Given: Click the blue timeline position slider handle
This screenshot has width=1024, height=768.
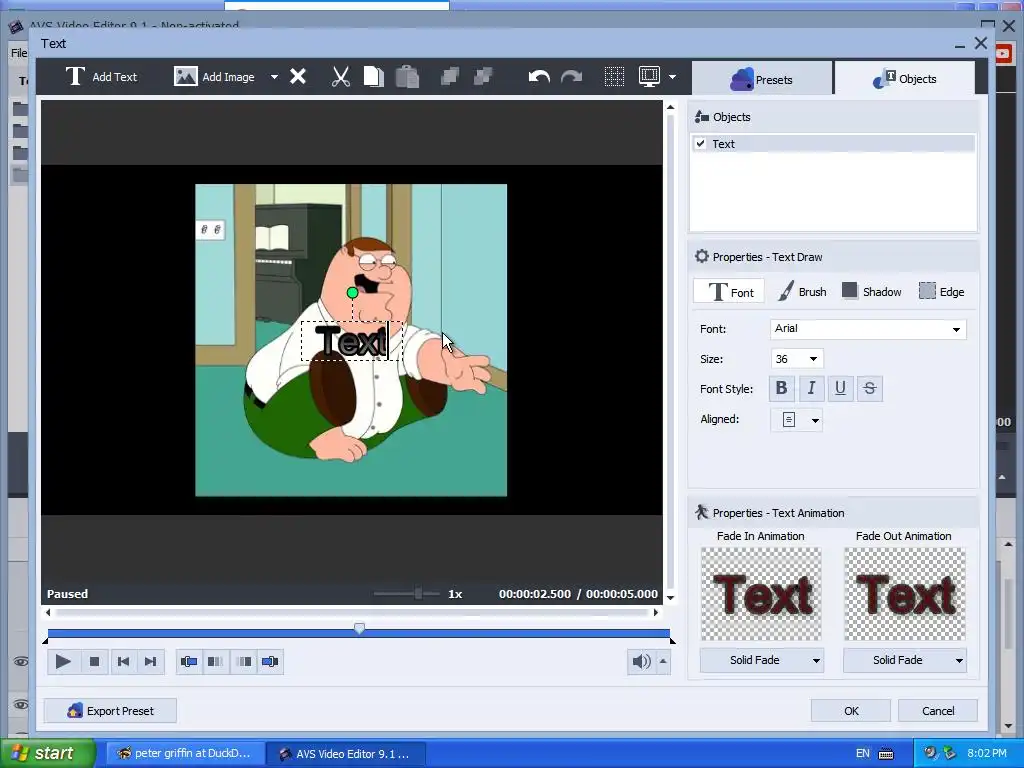Looking at the screenshot, I should 359,628.
